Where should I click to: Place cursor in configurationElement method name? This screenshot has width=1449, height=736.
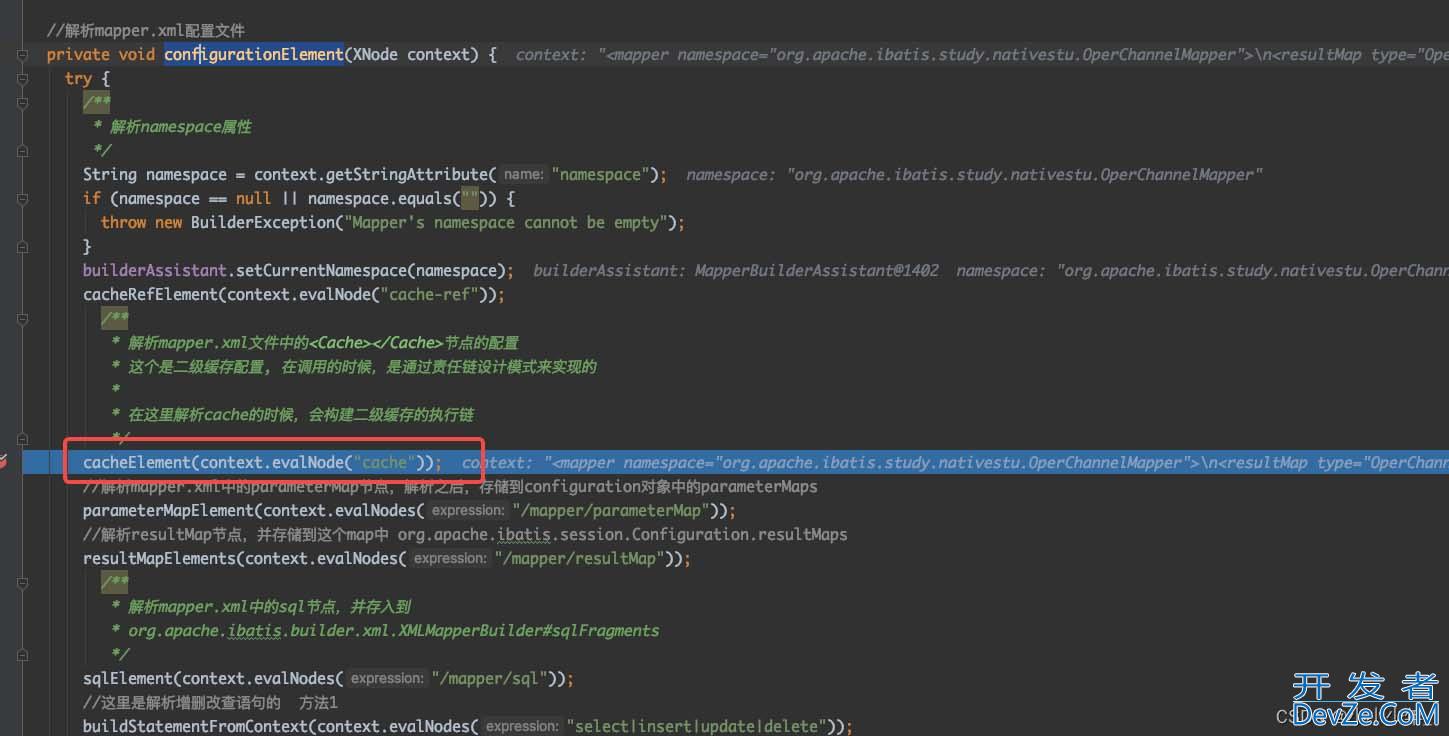pyautogui.click(x=254, y=54)
